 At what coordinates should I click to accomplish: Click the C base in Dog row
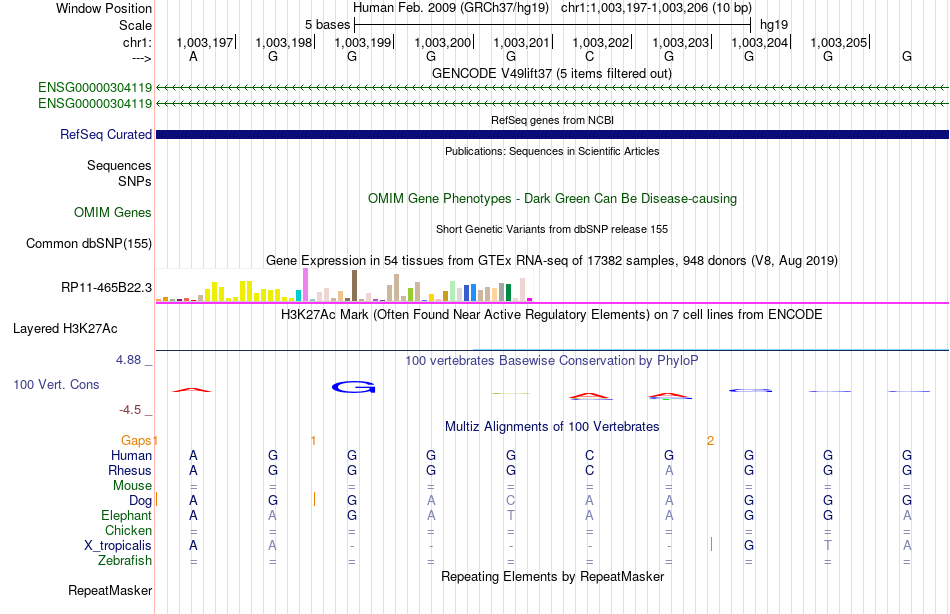[511, 501]
